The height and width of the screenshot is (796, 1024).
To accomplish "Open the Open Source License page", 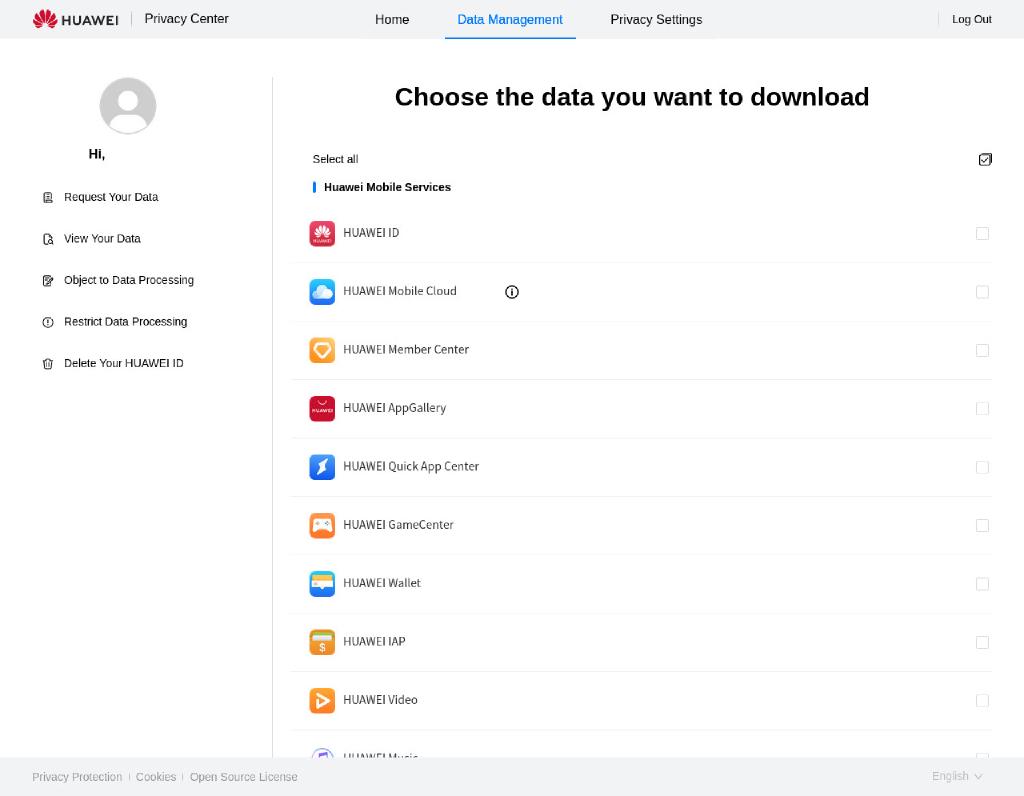I will coord(243,776).
